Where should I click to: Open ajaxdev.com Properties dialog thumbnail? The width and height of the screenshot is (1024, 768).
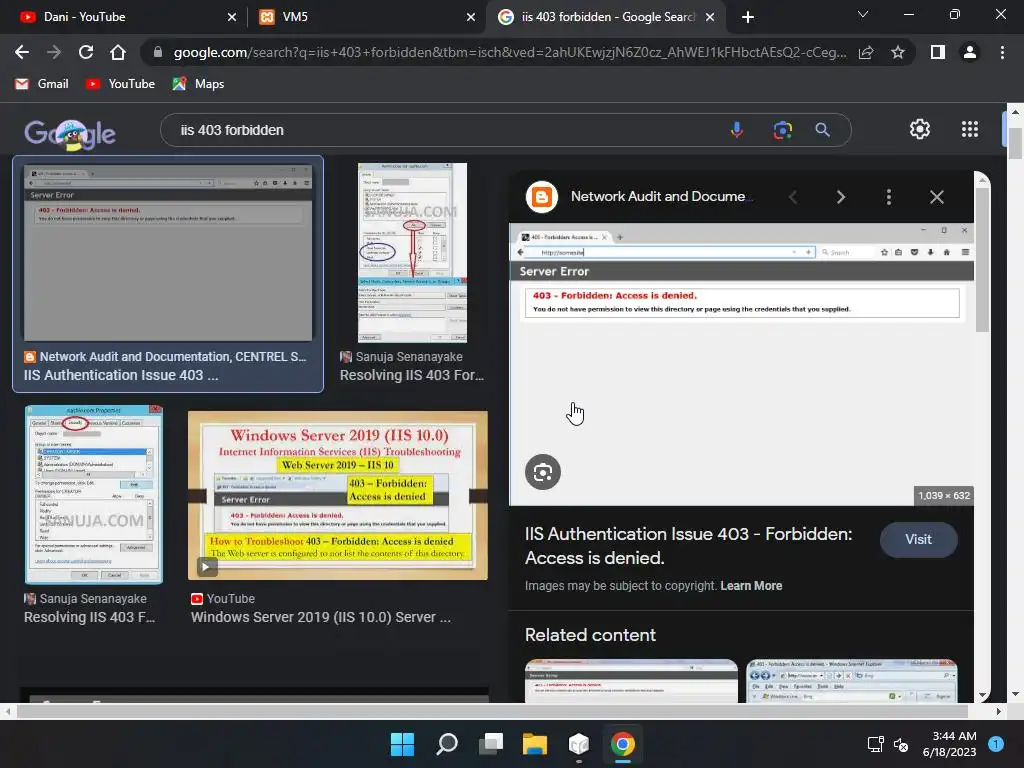point(93,494)
